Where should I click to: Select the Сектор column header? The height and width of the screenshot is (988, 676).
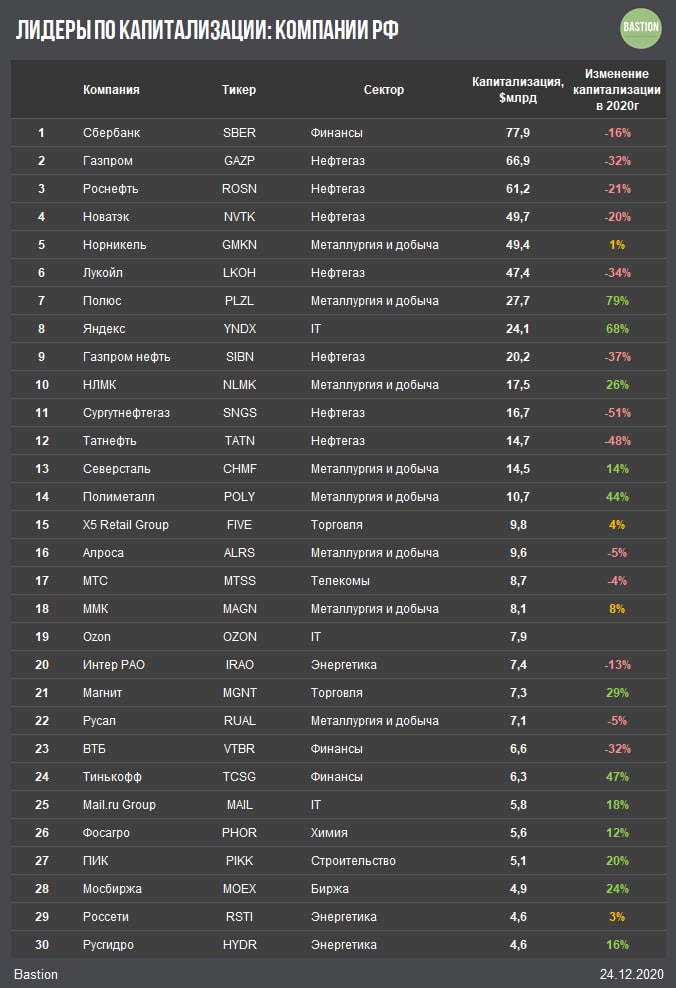tap(384, 89)
